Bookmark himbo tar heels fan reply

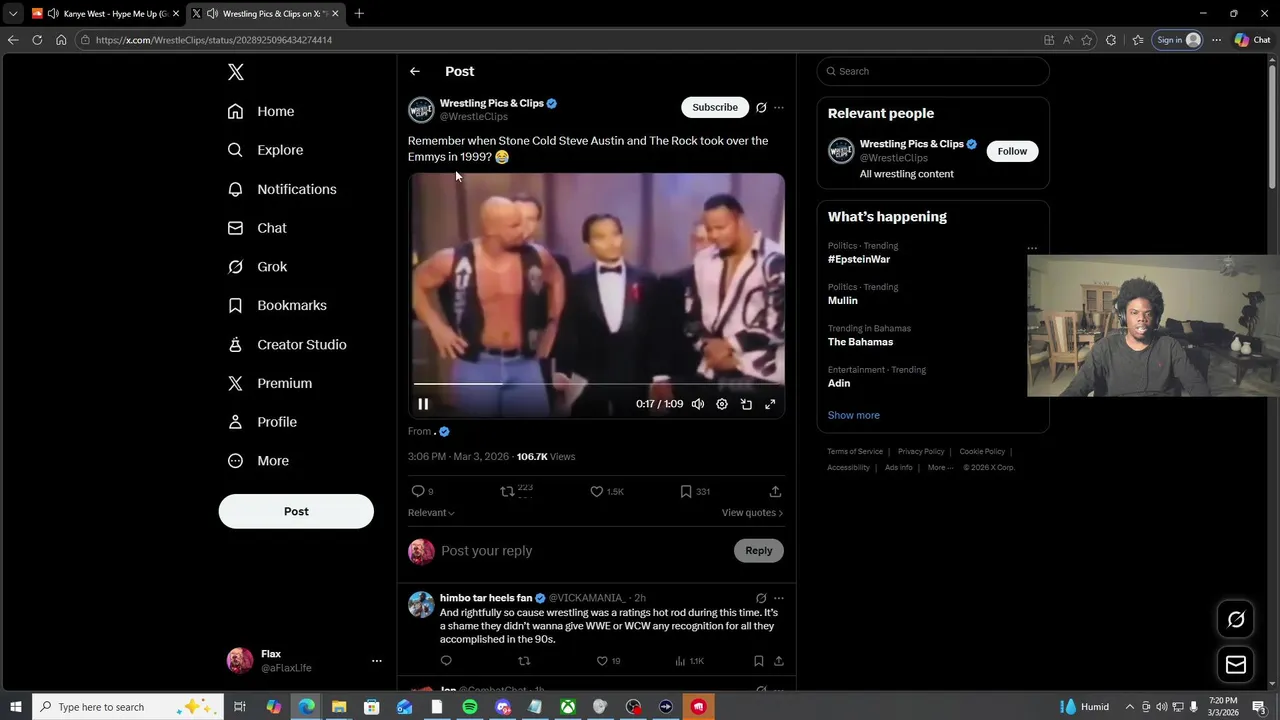[x=759, y=661]
